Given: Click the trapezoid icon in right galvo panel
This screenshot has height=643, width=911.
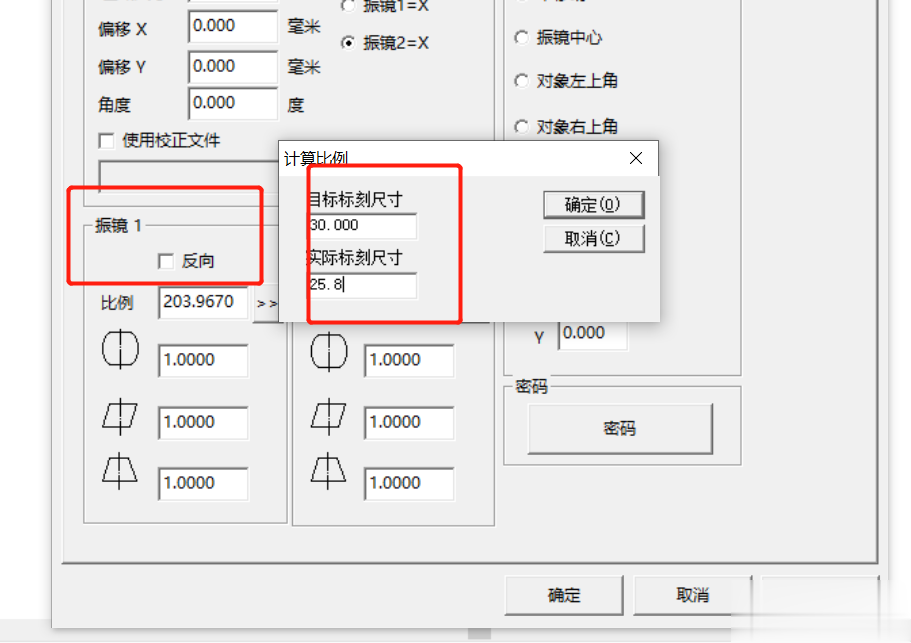Looking at the screenshot, I should [328, 470].
